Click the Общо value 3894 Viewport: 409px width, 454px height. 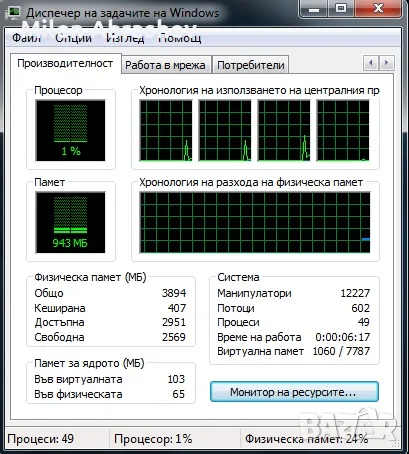click(x=174, y=293)
